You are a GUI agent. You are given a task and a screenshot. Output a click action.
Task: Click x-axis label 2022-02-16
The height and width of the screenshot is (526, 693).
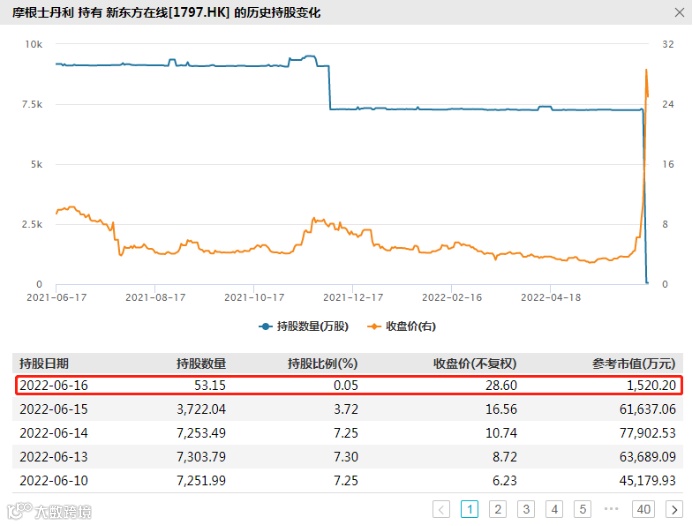click(452, 297)
